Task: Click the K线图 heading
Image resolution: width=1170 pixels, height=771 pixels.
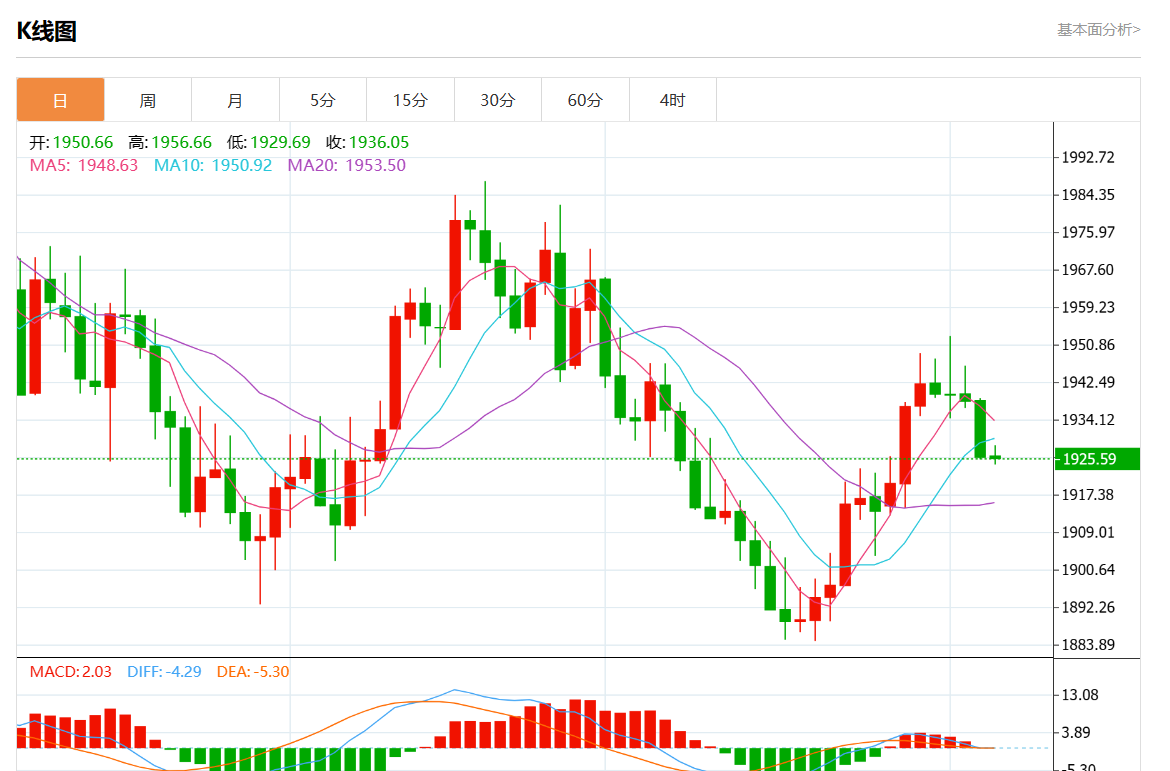Action: [x=46, y=31]
